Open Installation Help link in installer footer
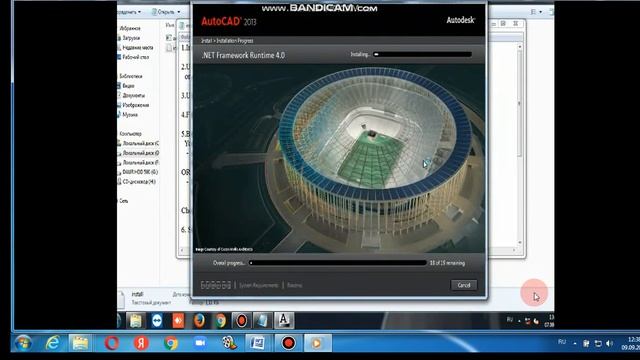Image resolution: width=640 pixels, height=360 pixels. coord(216,285)
